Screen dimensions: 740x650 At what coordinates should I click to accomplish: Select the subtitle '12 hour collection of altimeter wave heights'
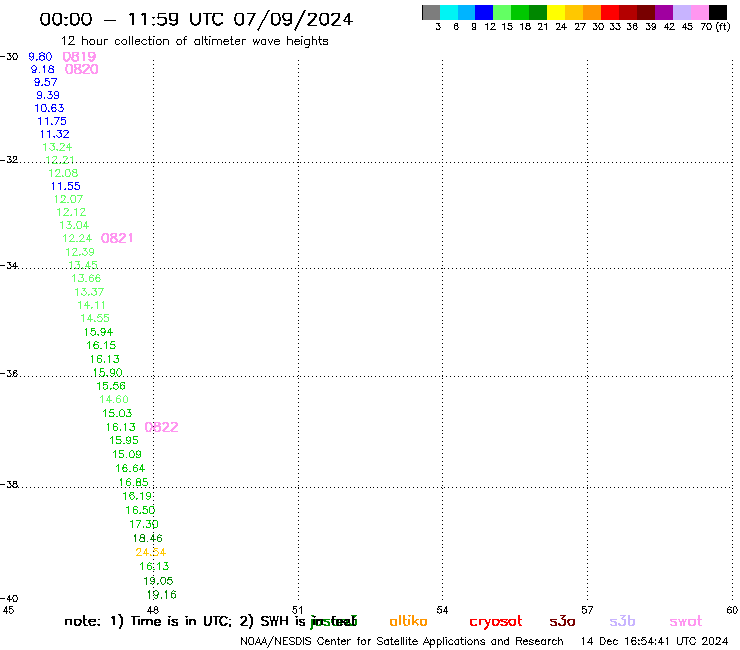tap(194, 42)
